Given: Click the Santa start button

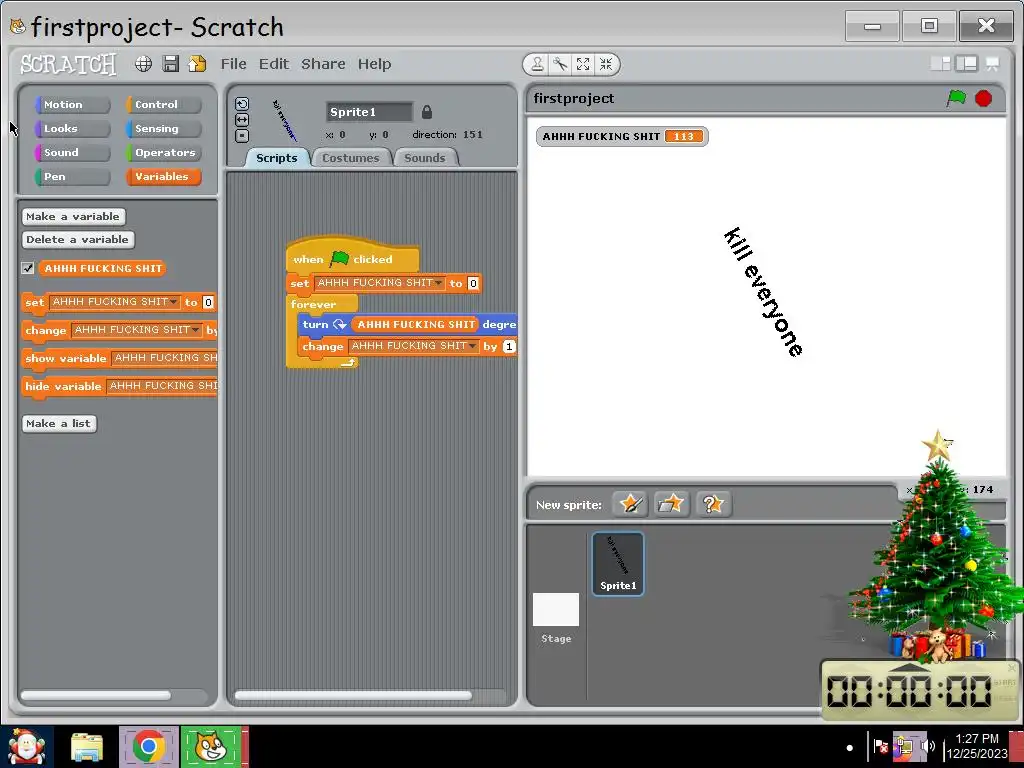Looking at the screenshot, I should [27, 746].
